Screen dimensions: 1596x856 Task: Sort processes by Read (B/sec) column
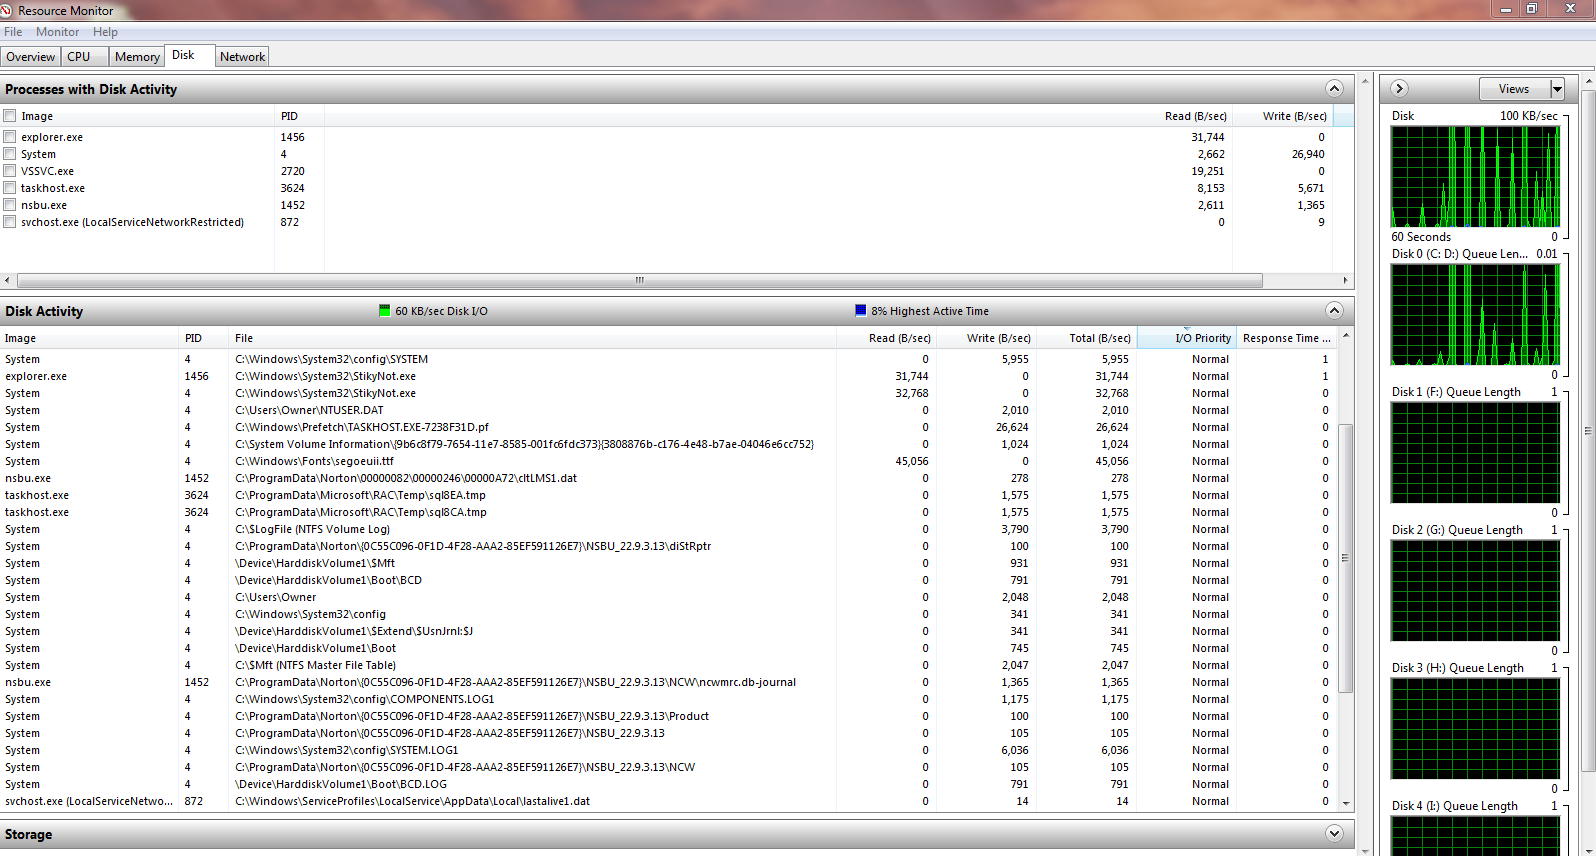click(1195, 116)
